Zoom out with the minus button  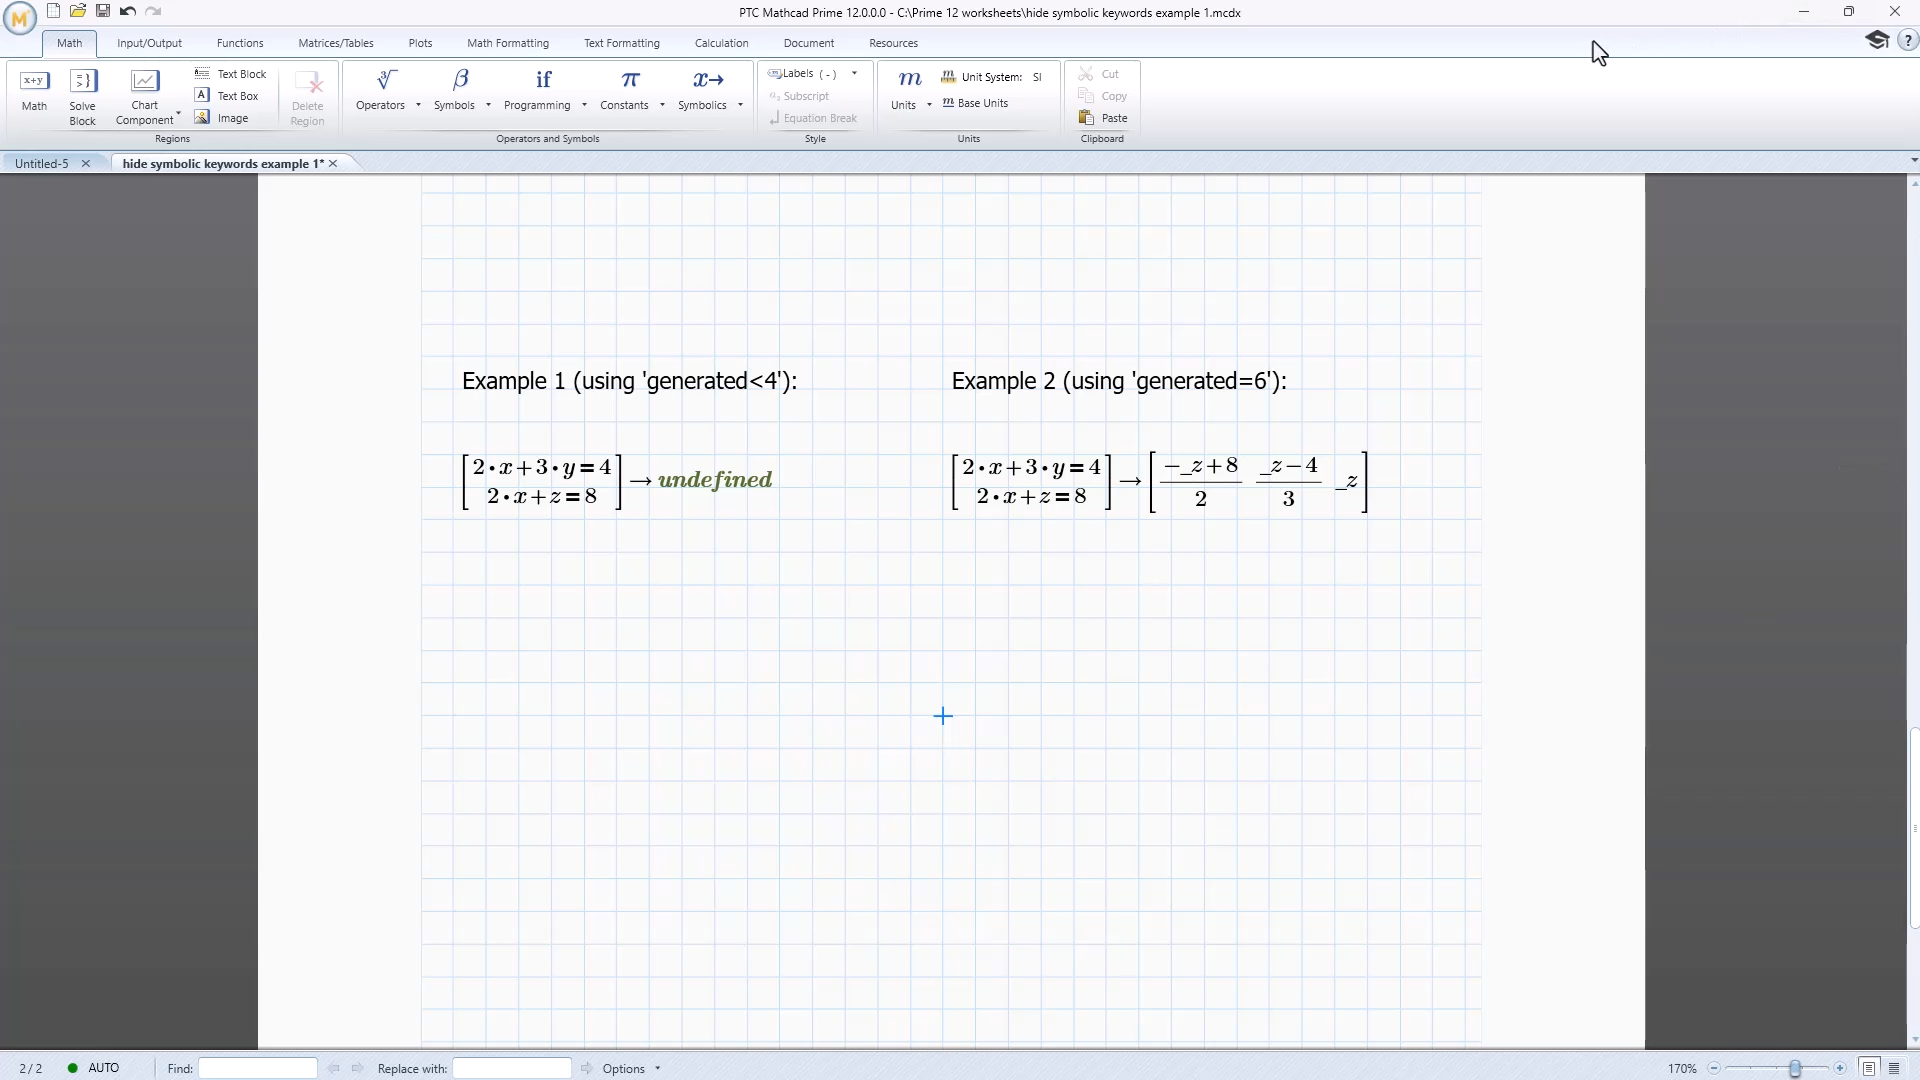[1714, 1068]
